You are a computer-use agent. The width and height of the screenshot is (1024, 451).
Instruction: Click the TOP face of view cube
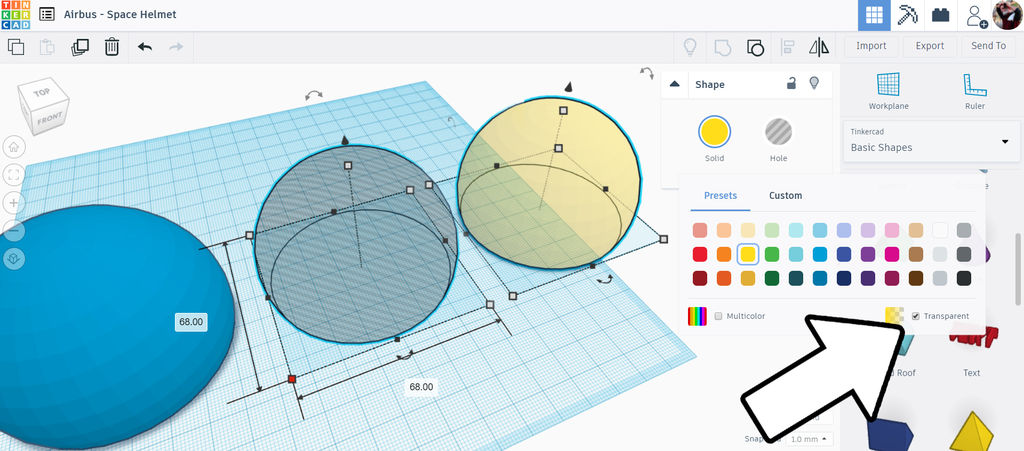pyautogui.click(x=42, y=92)
